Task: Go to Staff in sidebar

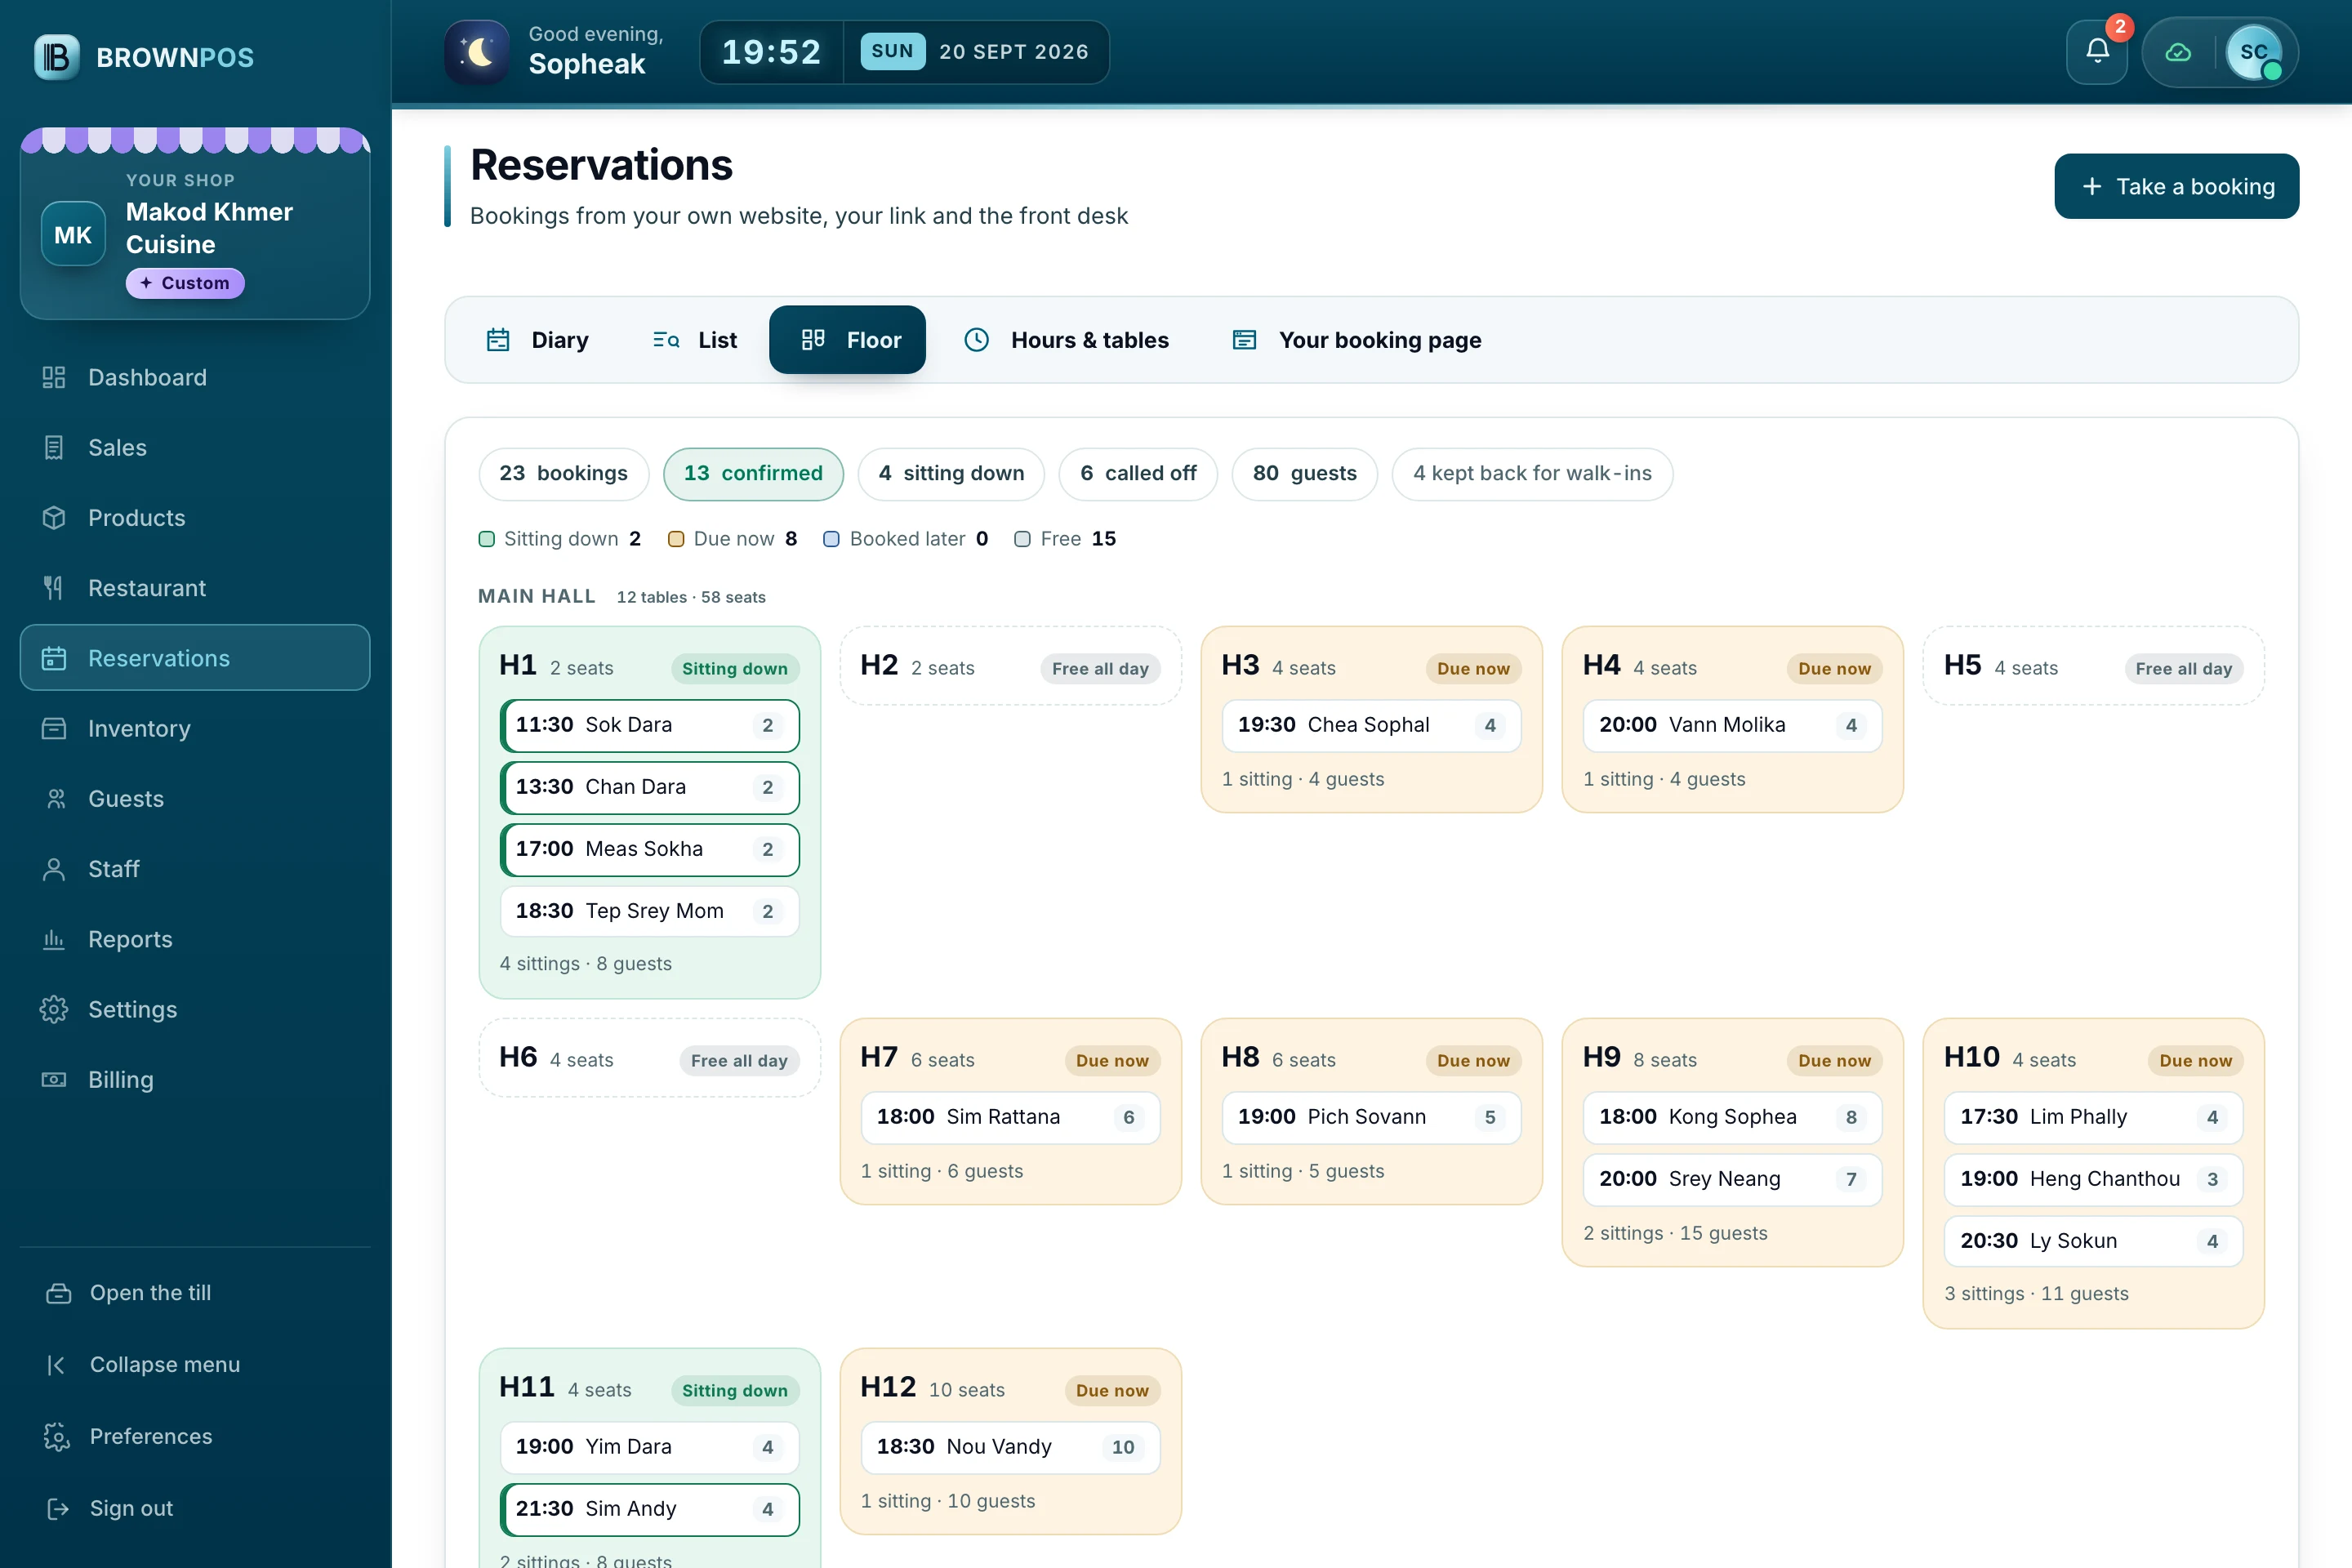Action: tap(195, 869)
